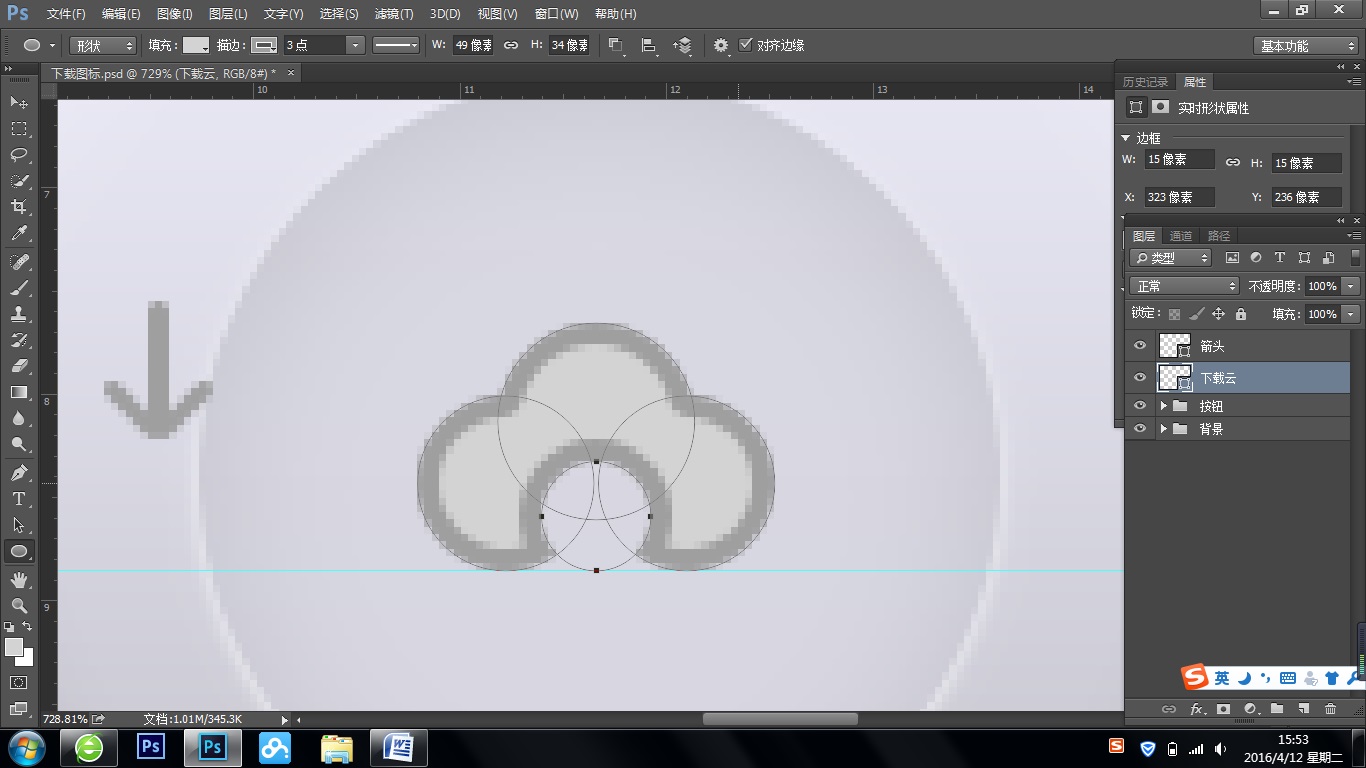The width and height of the screenshot is (1366, 768).
Task: Open the 类型 layer filter dropdown
Action: (1171, 258)
